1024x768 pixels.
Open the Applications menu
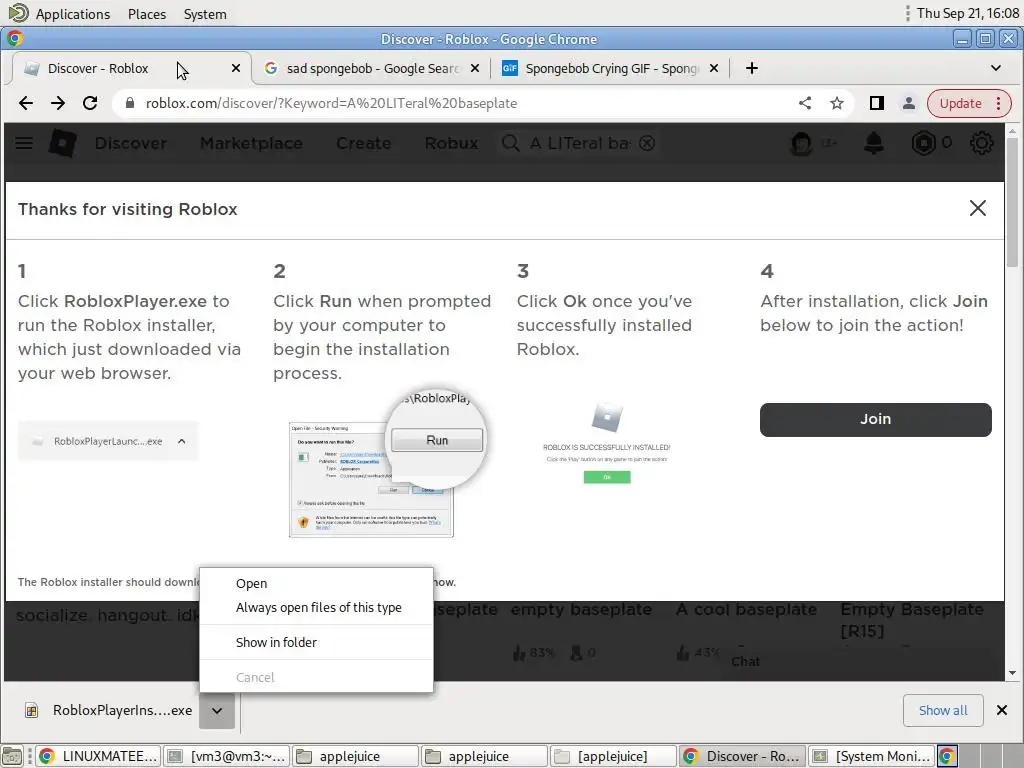pos(72,14)
